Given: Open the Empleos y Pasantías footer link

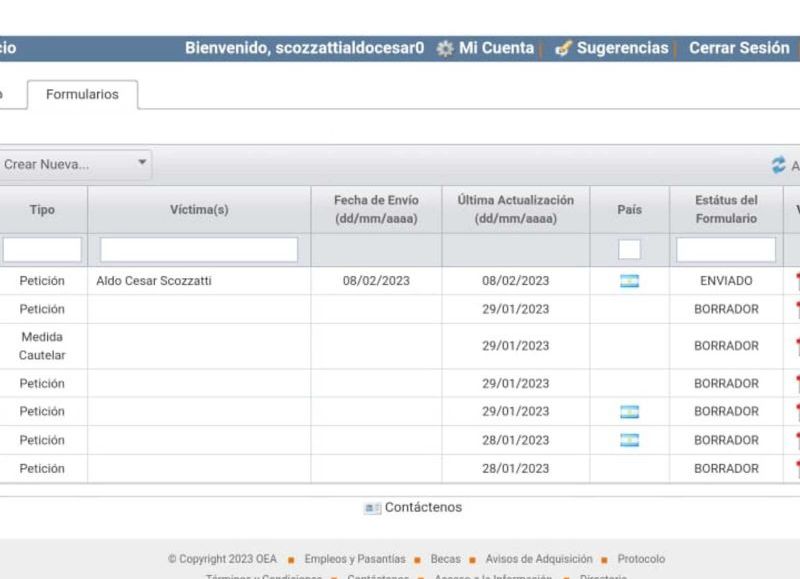Looking at the screenshot, I should tap(355, 559).
